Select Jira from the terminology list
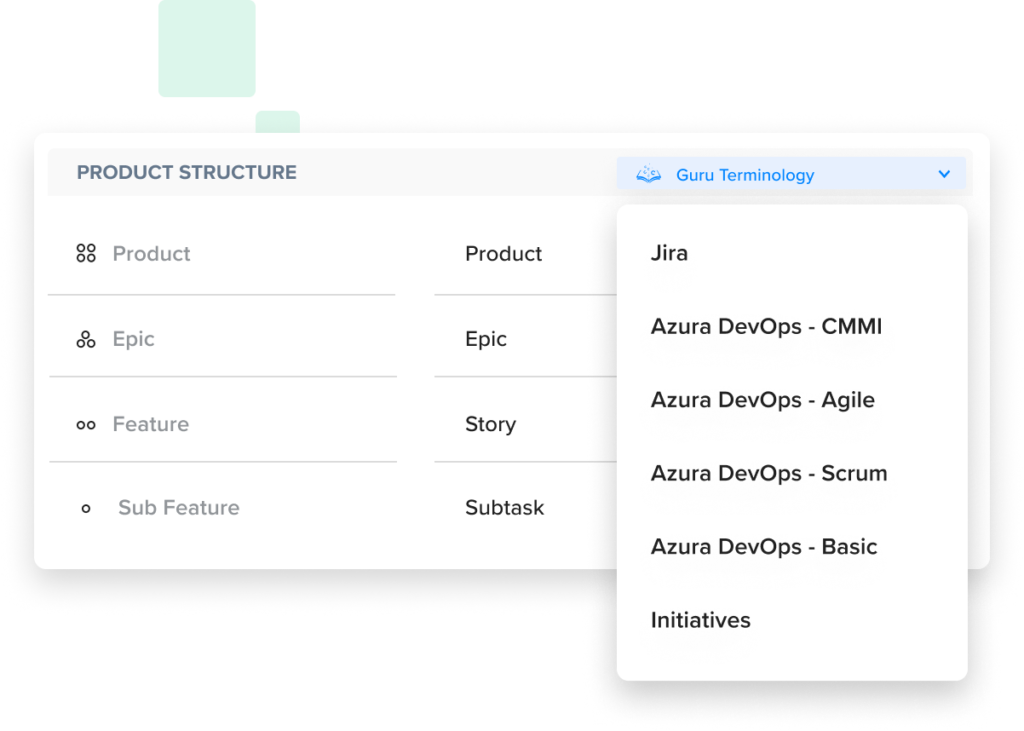The width and height of the screenshot is (1024, 731). (x=669, y=253)
